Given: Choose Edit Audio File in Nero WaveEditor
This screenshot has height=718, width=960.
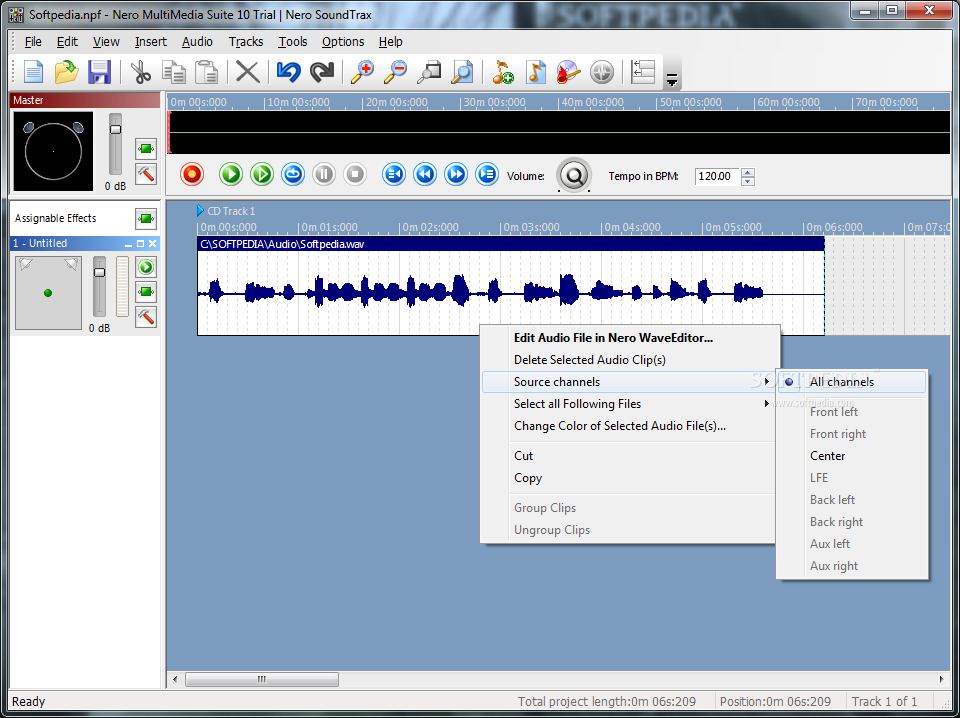Looking at the screenshot, I should point(631,338).
